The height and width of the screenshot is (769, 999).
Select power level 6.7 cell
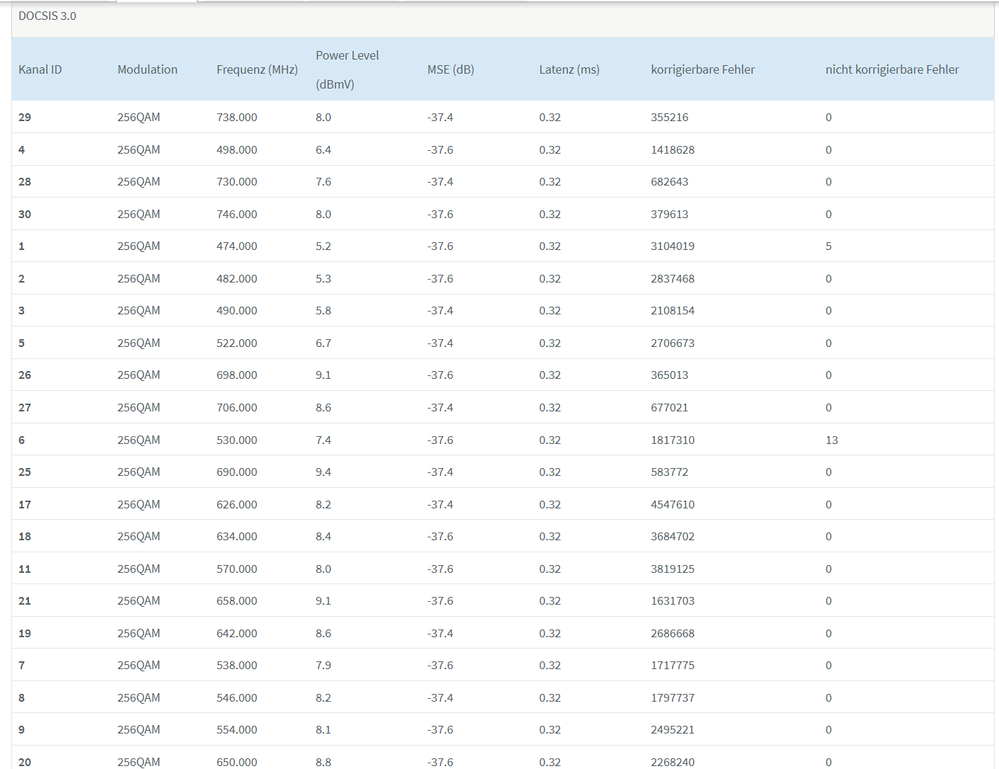323,343
